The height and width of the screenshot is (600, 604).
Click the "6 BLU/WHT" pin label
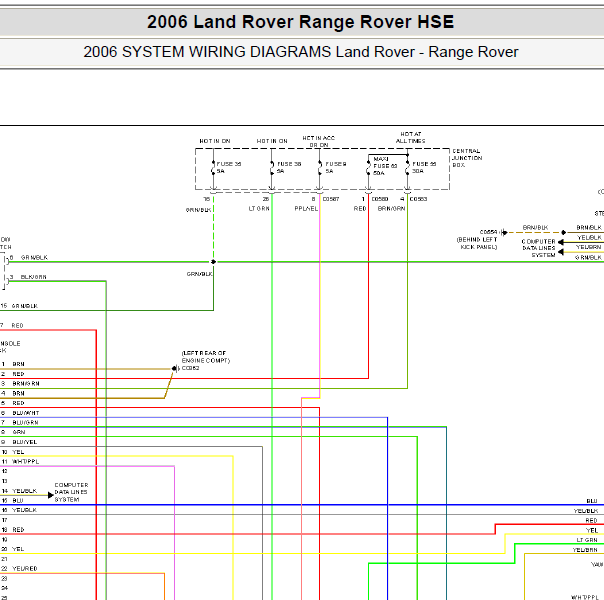point(20,413)
